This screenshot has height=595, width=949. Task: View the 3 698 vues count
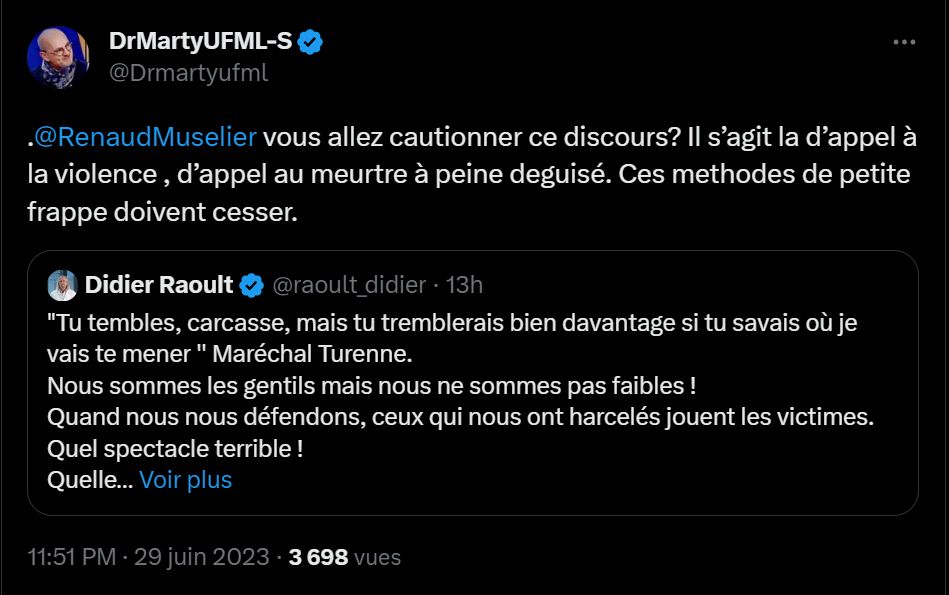click(x=344, y=557)
